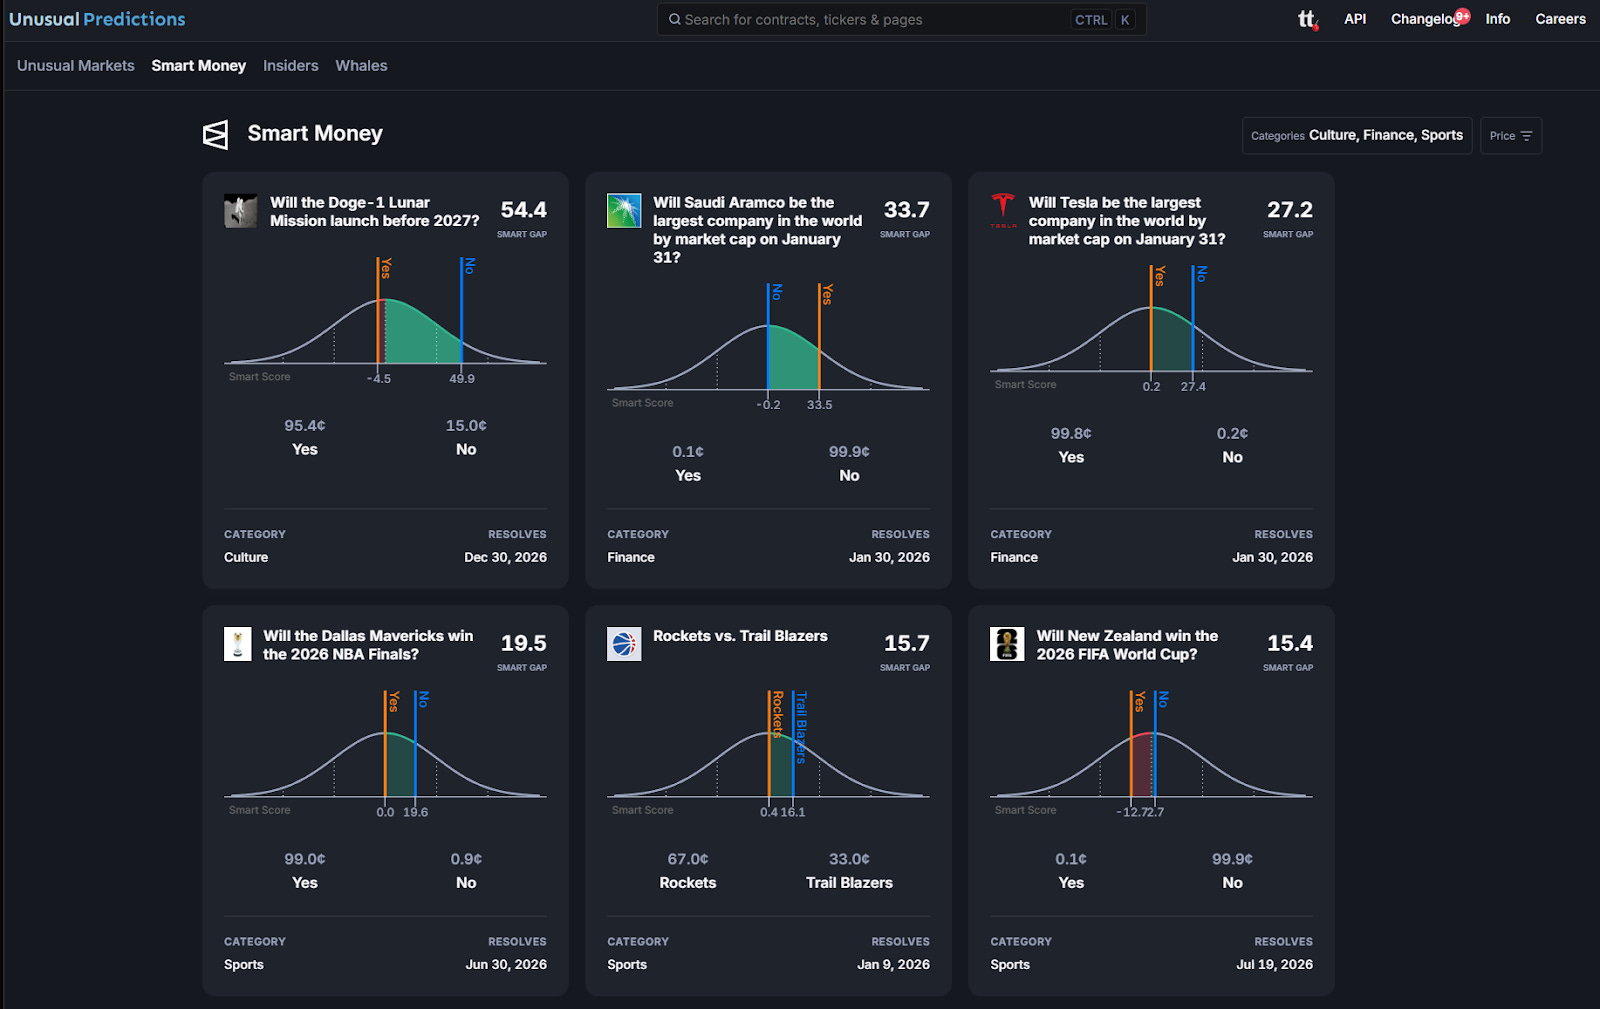Open the Categories filter dropdown
The image size is (1600, 1009).
pyautogui.click(x=1356, y=135)
